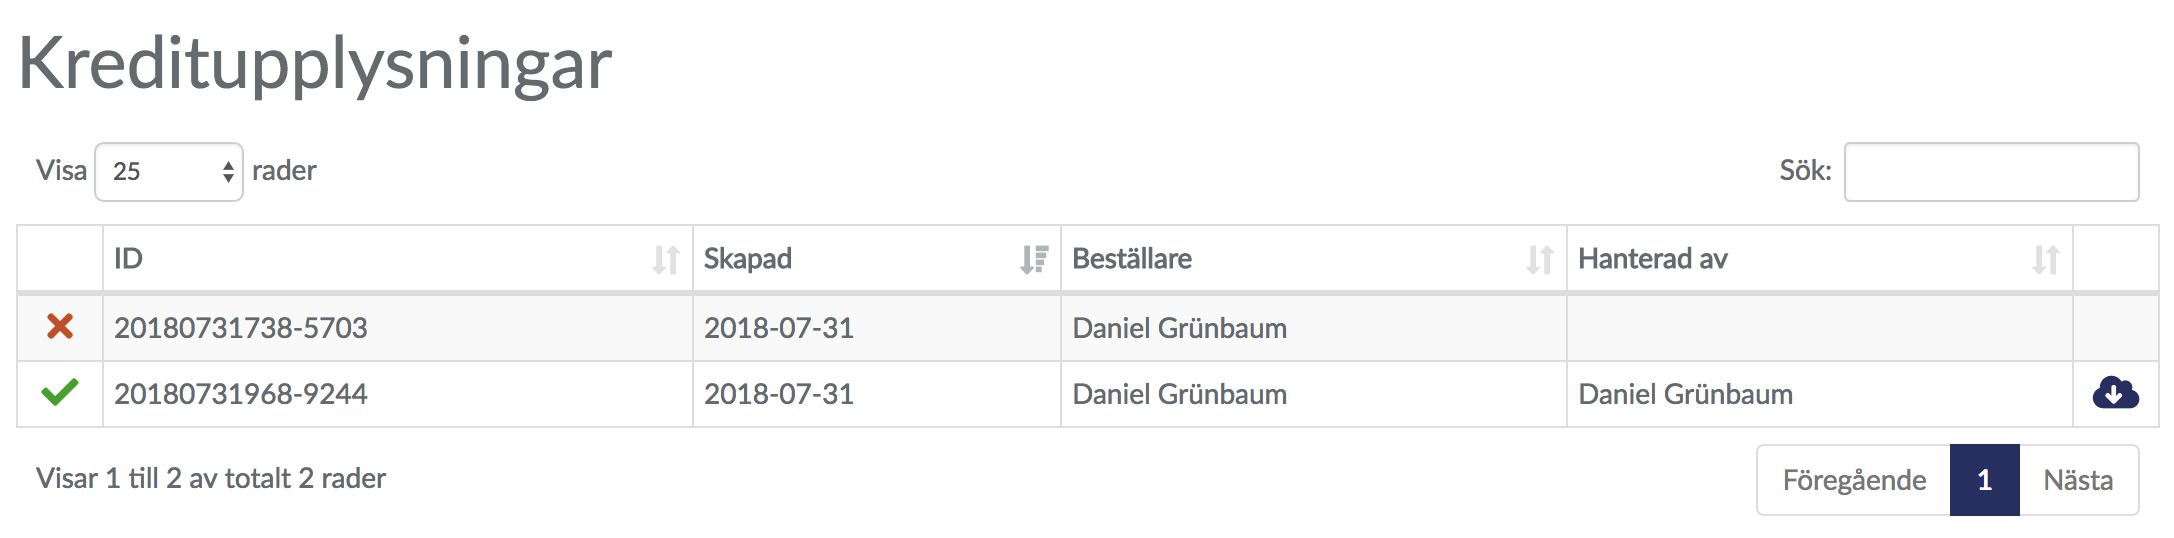The width and height of the screenshot is (2174, 538).
Task: Click the red X status icon
Action: coord(60,326)
